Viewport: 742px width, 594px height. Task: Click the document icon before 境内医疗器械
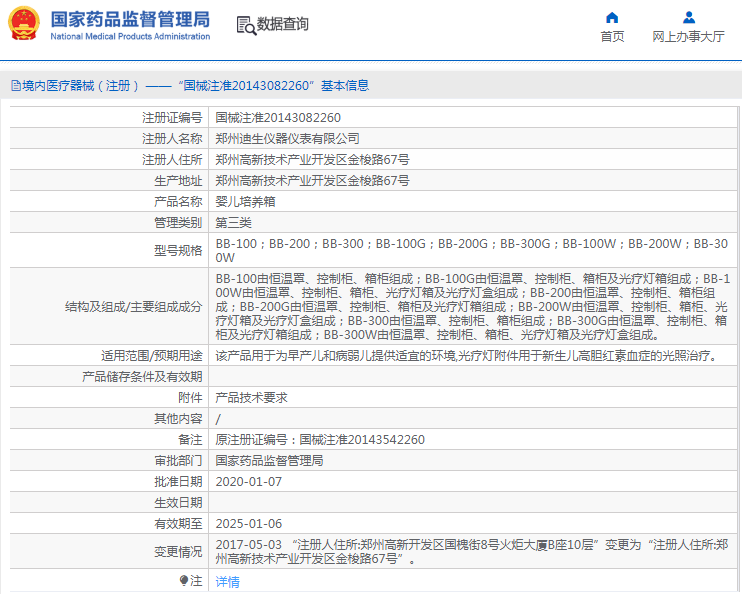(x=15, y=86)
